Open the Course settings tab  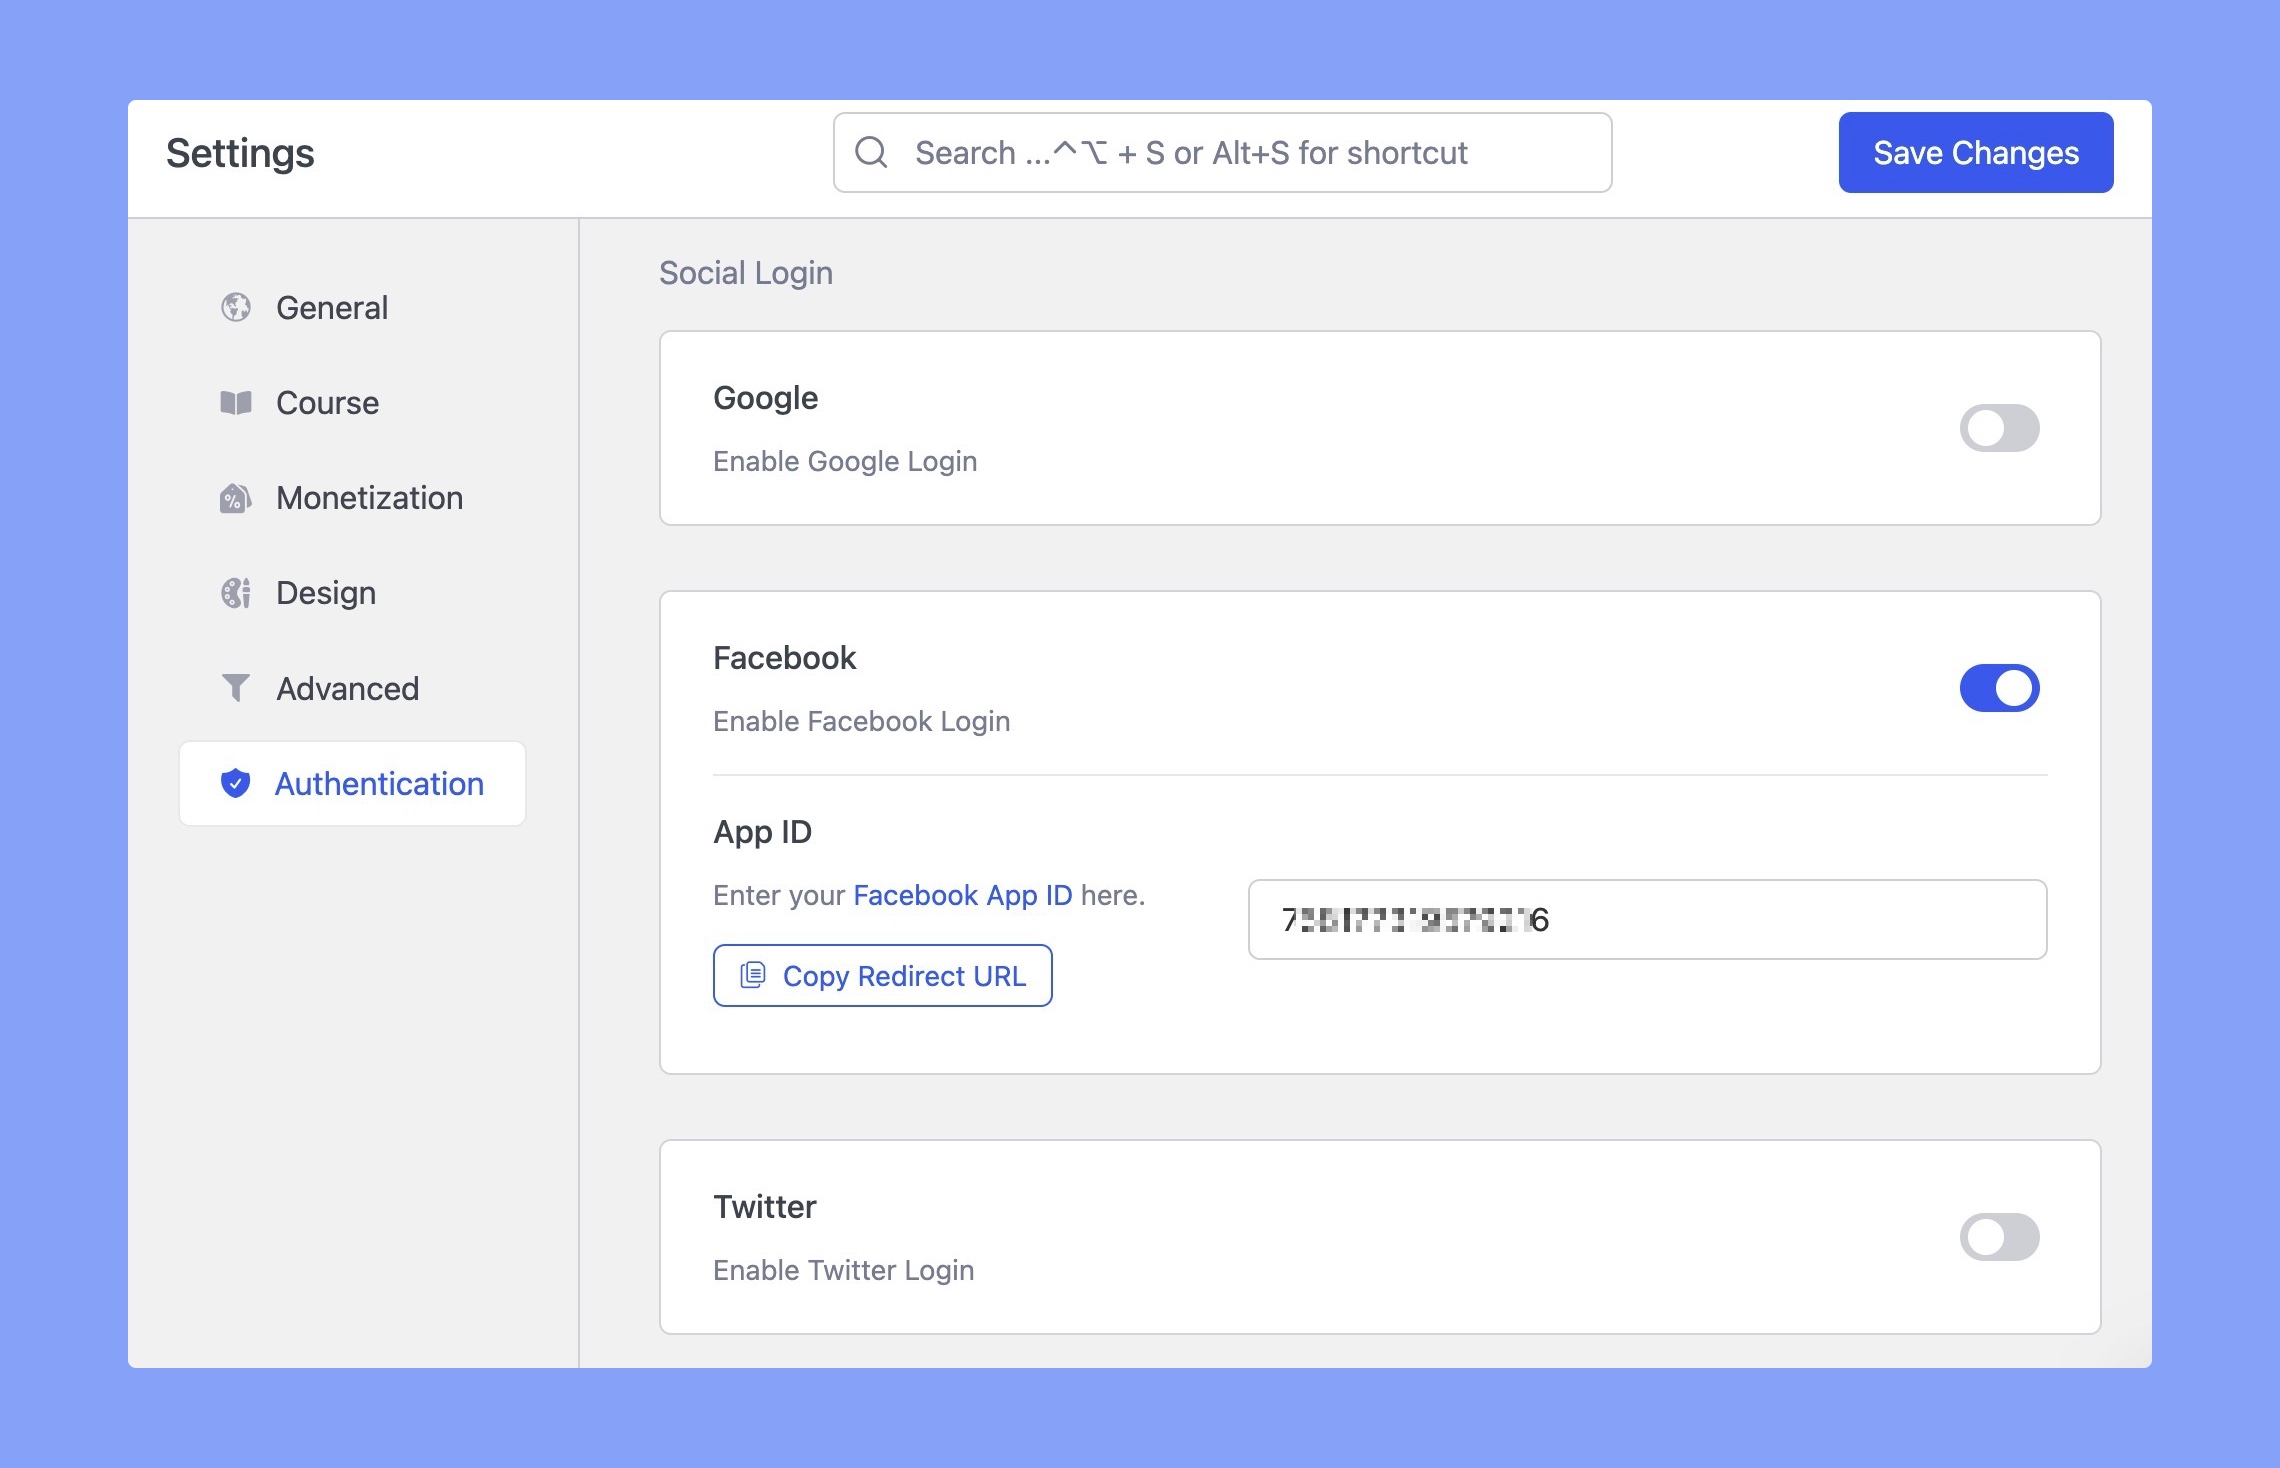coord(352,402)
